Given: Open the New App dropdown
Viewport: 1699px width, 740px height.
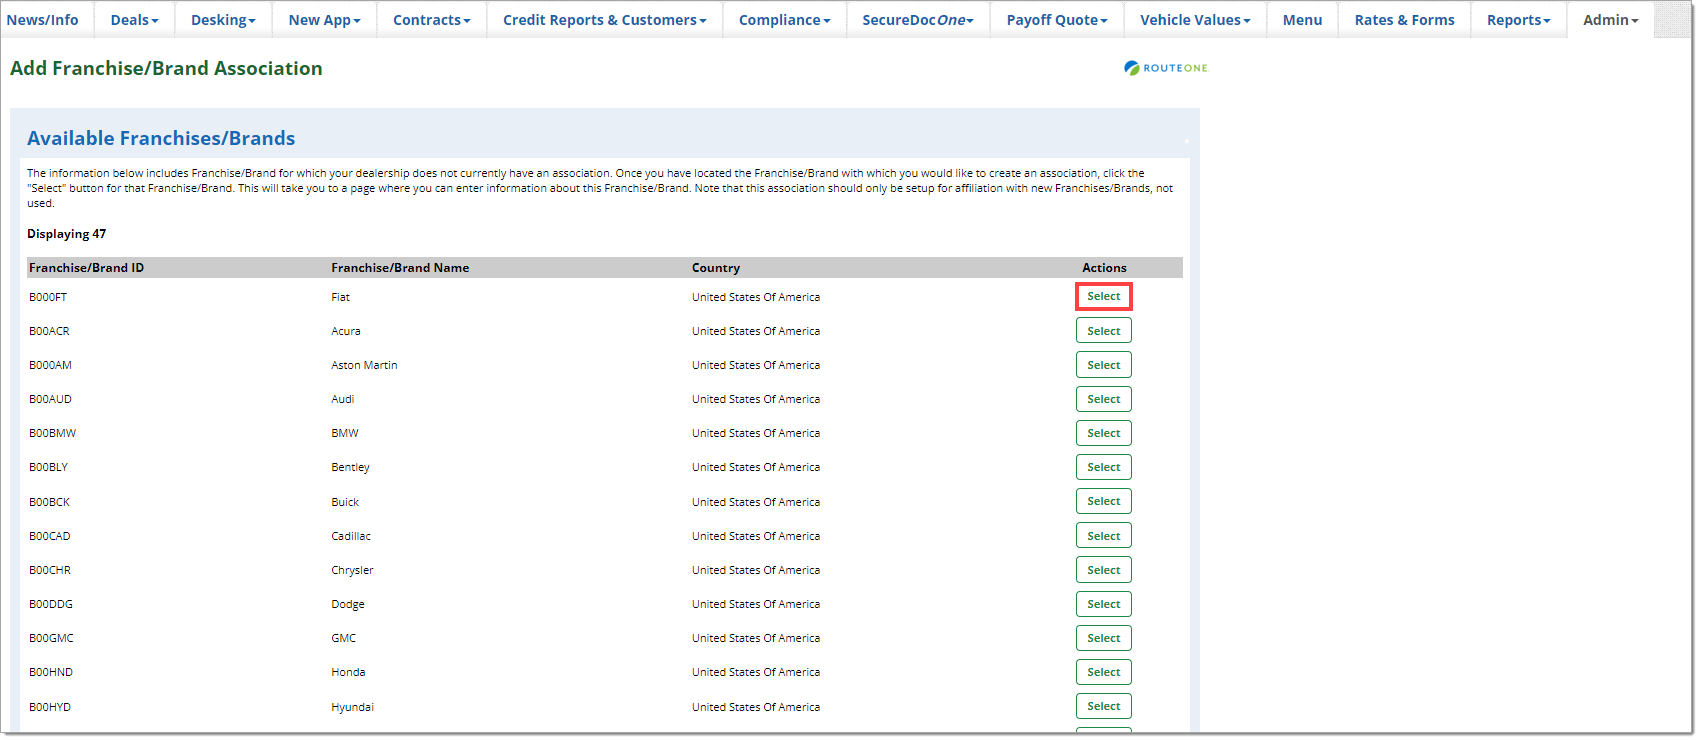Looking at the screenshot, I should [324, 20].
